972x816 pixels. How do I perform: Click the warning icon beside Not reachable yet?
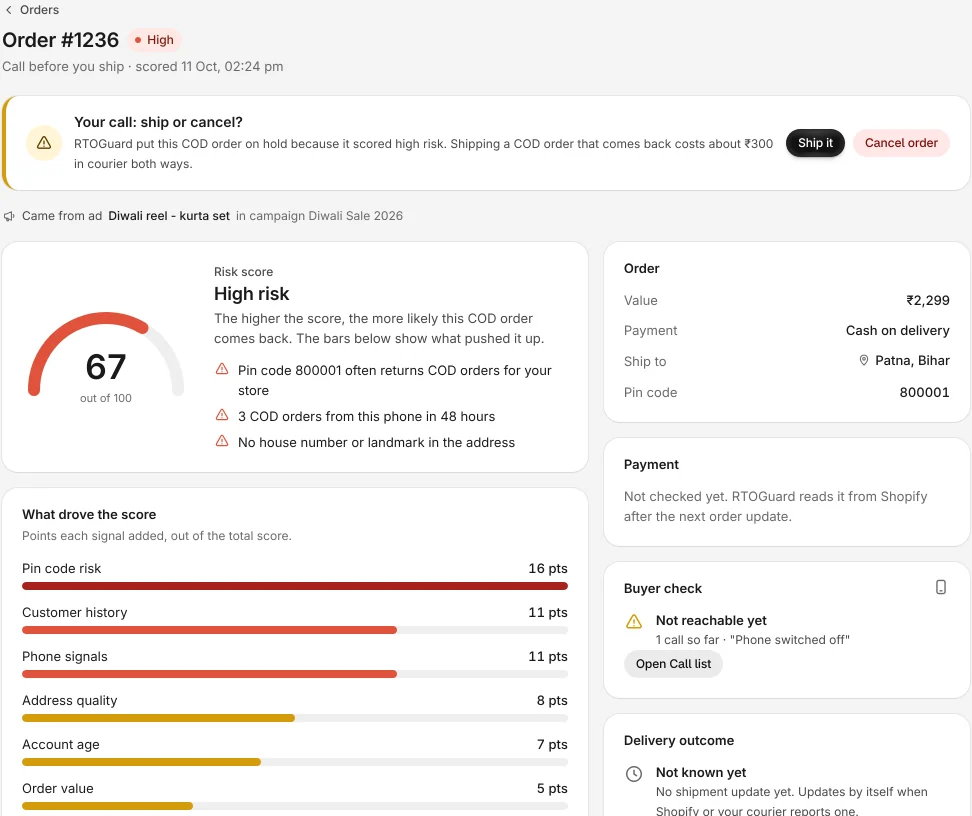[x=634, y=621]
